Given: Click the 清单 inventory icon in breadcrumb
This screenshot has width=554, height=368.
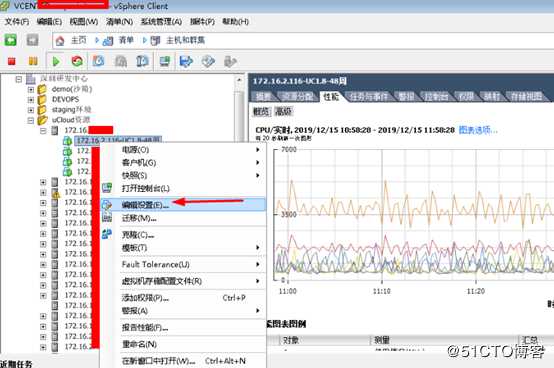Looking at the screenshot, I should click(x=108, y=41).
